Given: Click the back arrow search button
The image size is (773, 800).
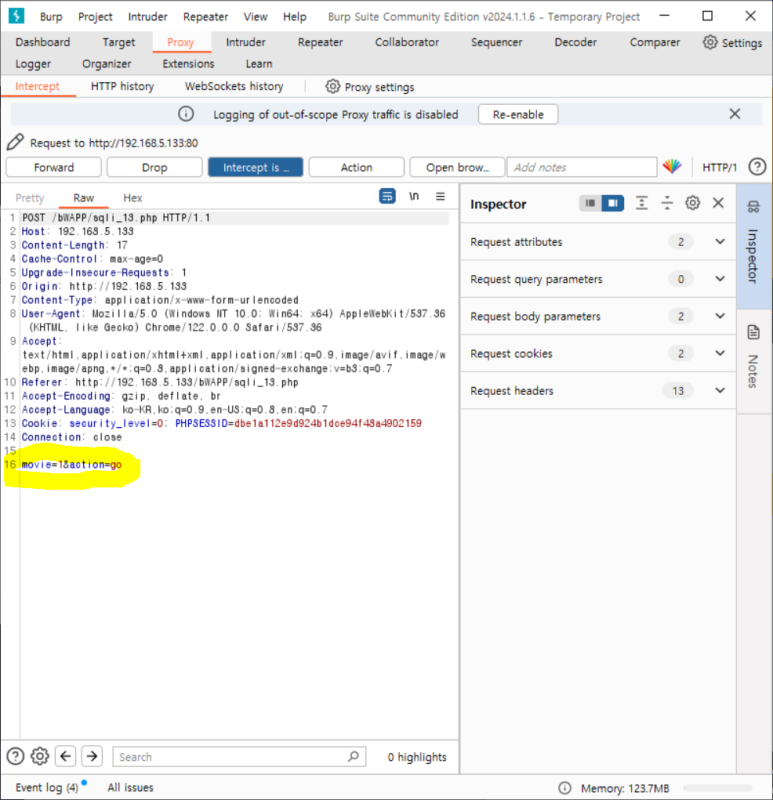Looking at the screenshot, I should click(65, 756).
